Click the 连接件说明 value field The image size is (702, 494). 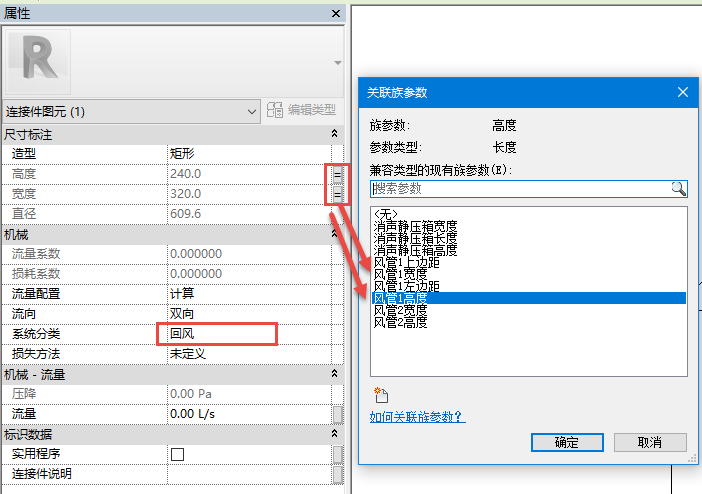249,474
